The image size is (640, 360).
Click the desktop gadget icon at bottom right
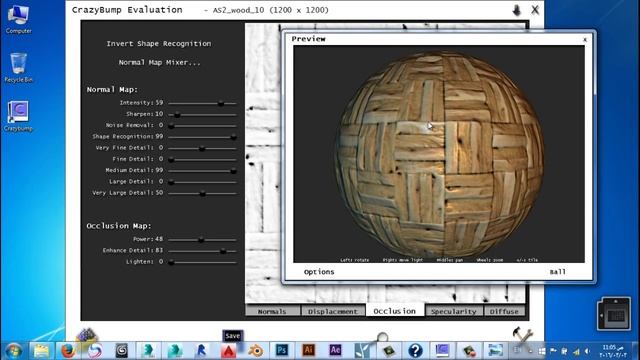pos(613,314)
